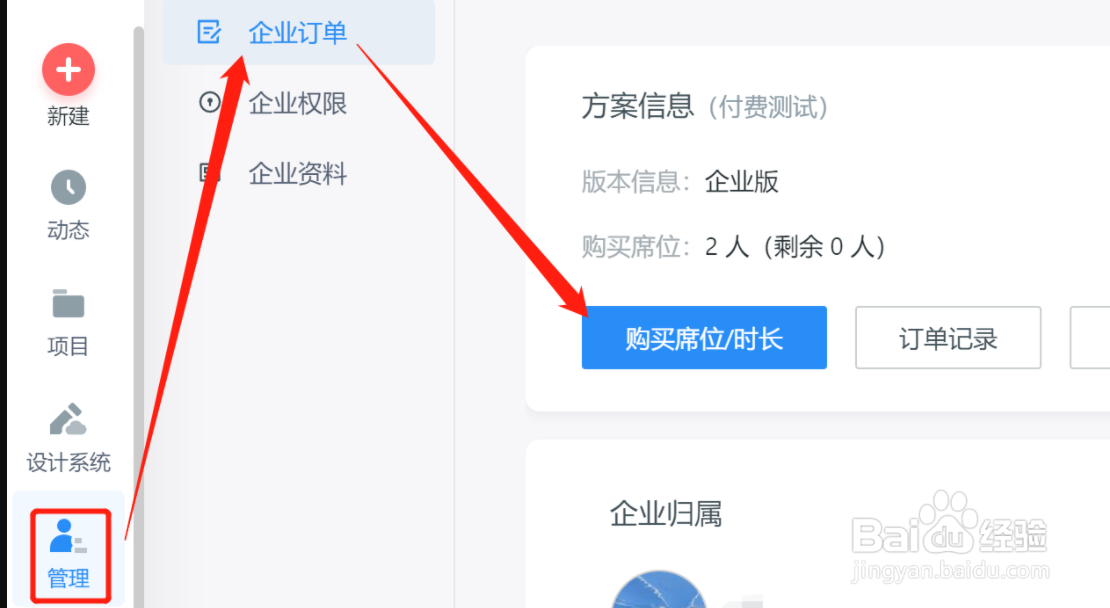The image size is (1110, 608).
Task: Open the 项目 folder icon
Action: [68, 304]
